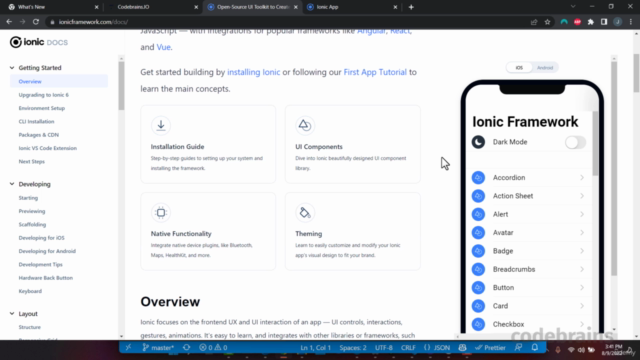Click the Ionic logo in docs header
This screenshot has width=640, height=360.
(x=38, y=42)
